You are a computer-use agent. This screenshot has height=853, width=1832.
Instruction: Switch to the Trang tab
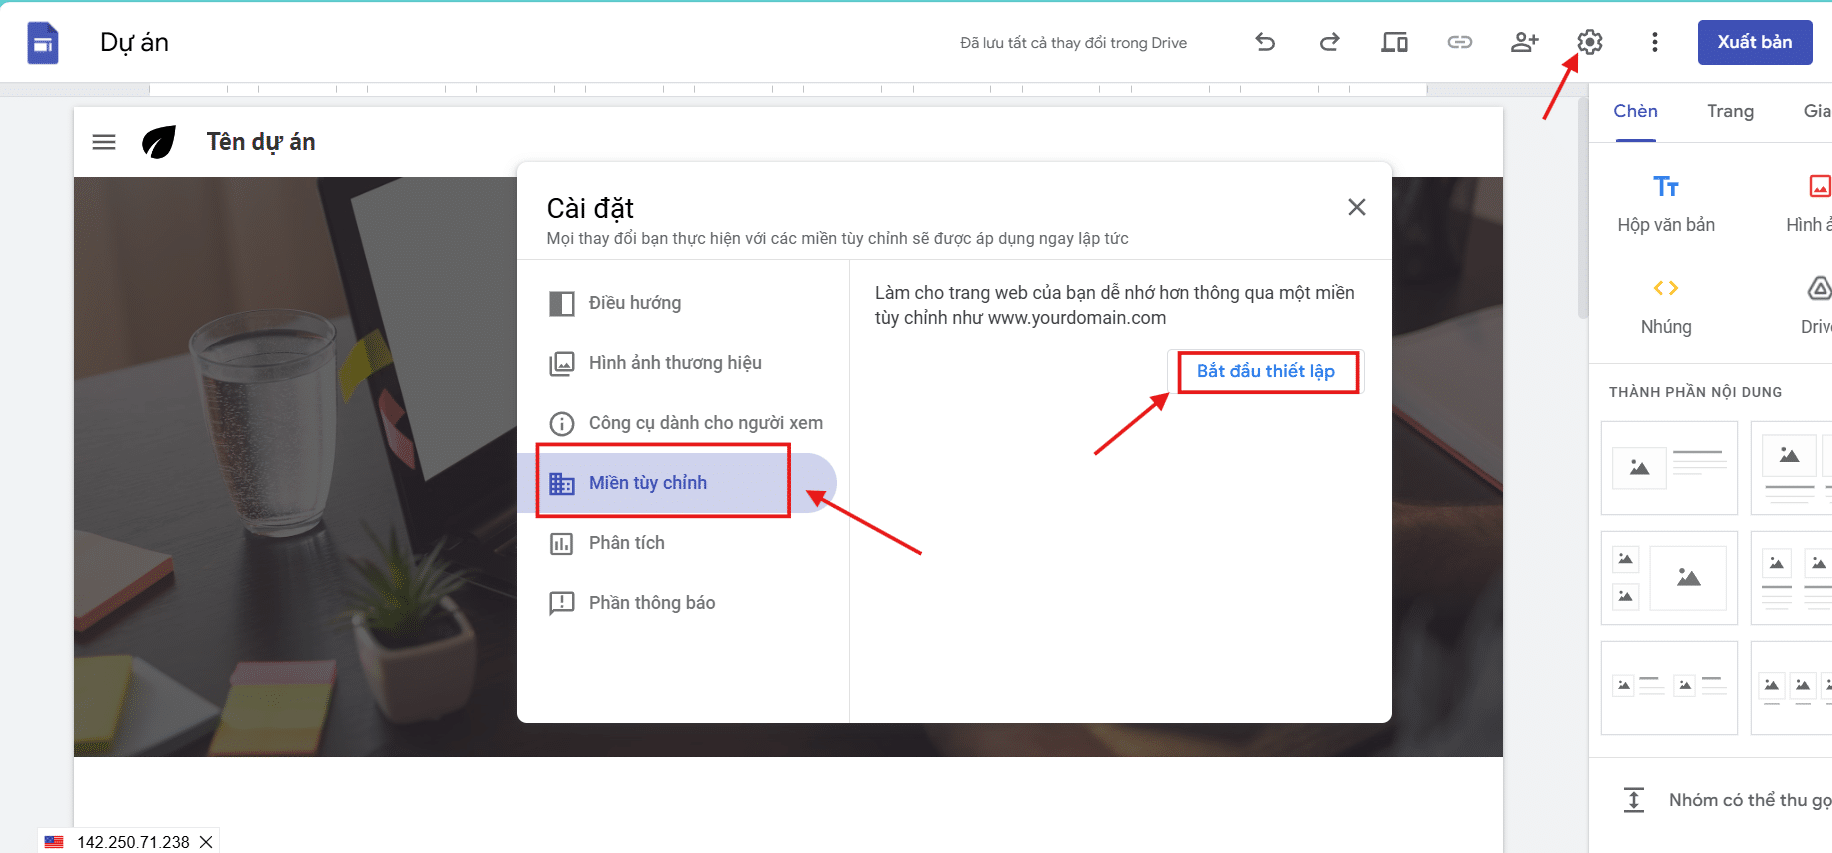[x=1730, y=111]
